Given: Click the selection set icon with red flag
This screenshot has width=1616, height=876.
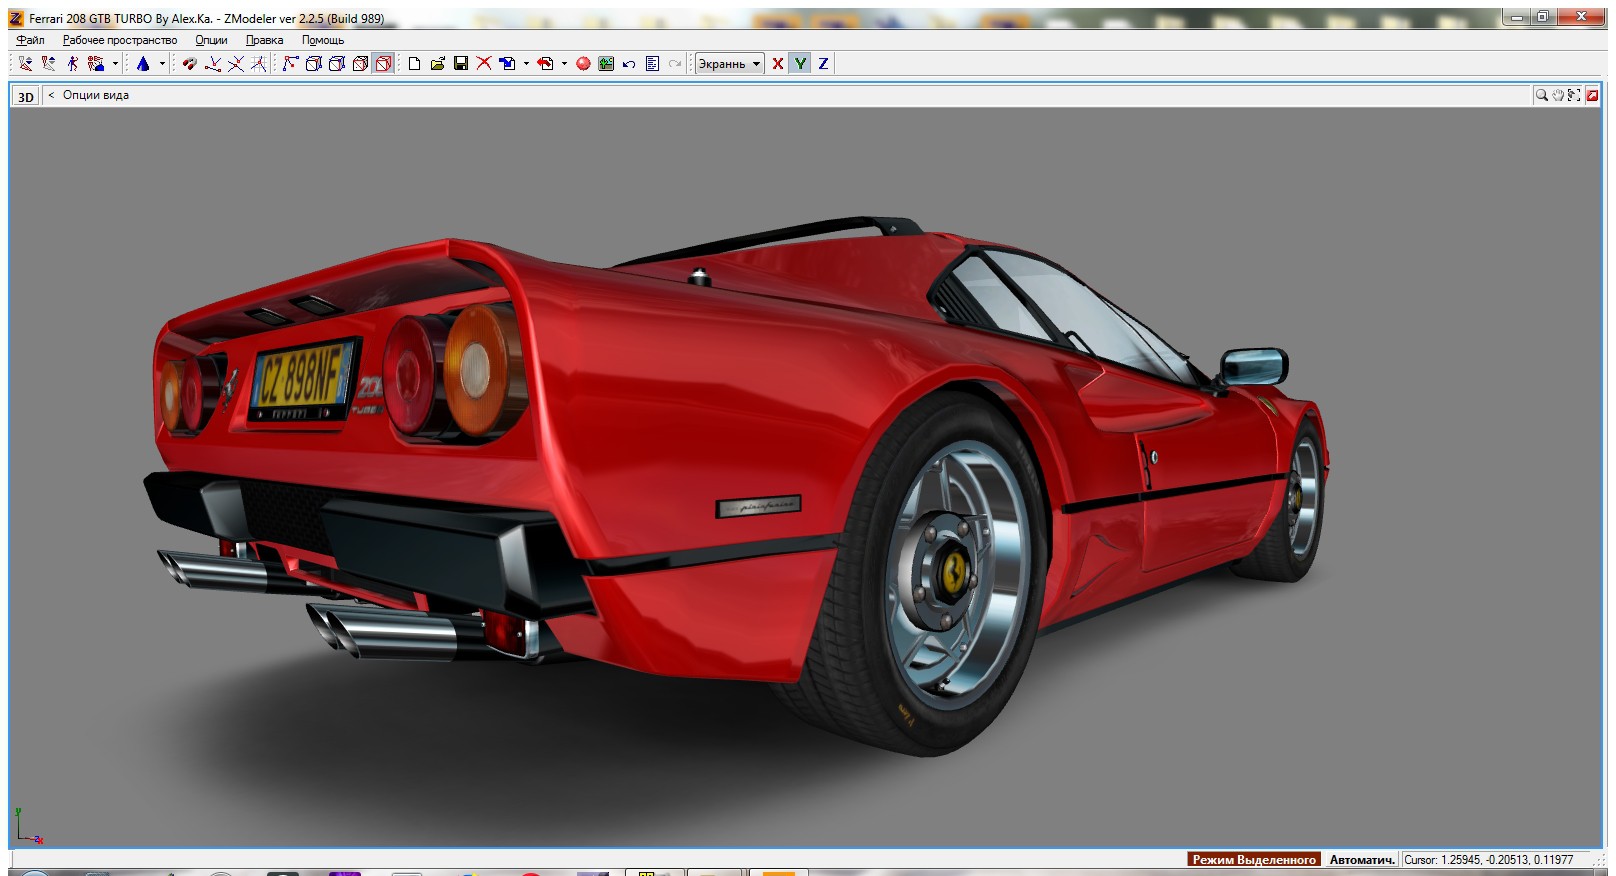Looking at the screenshot, I should [x=96, y=64].
